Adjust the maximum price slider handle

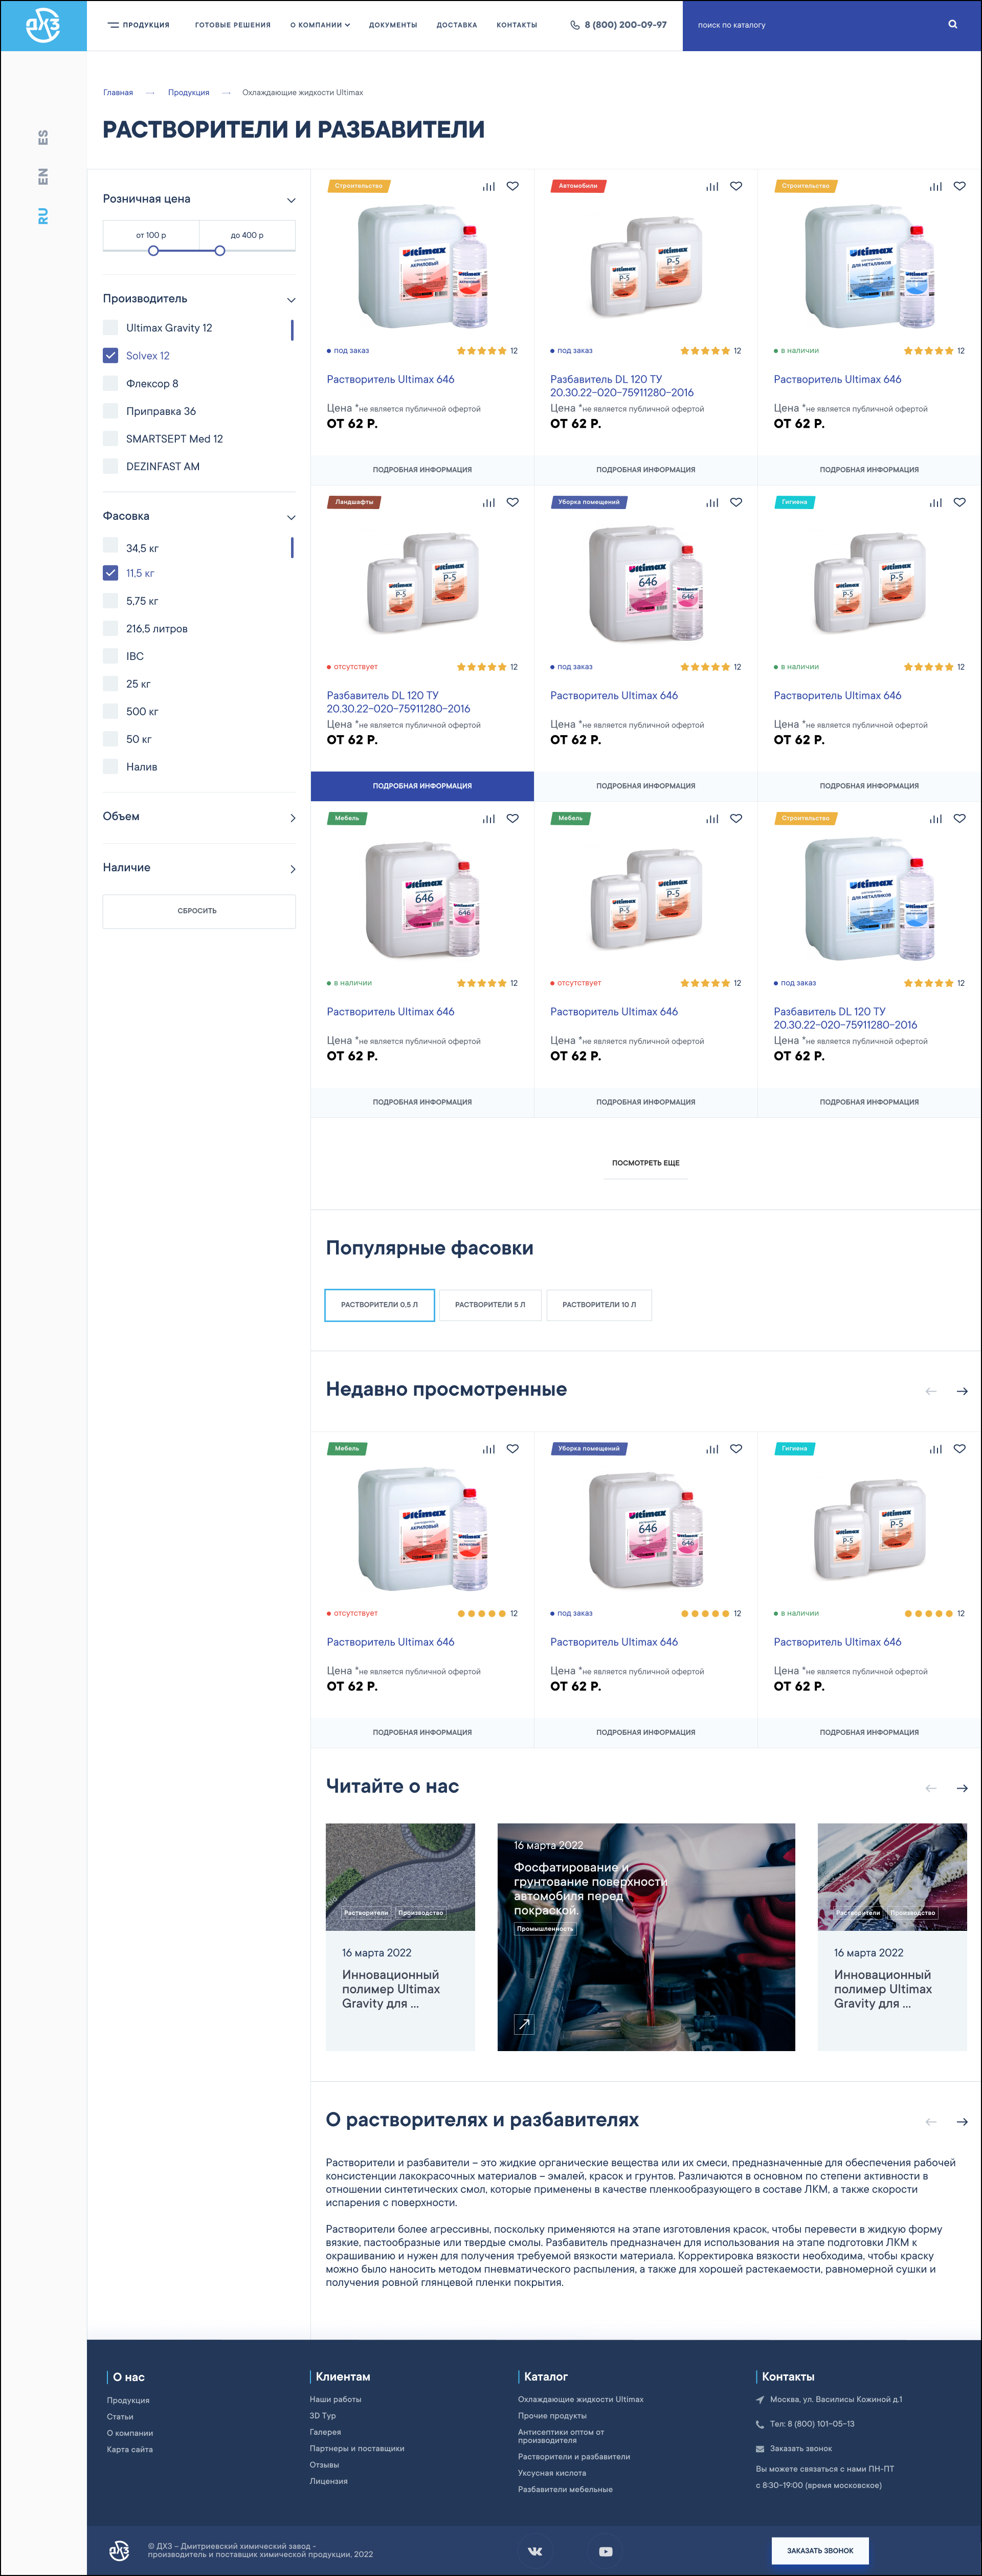[x=220, y=250]
